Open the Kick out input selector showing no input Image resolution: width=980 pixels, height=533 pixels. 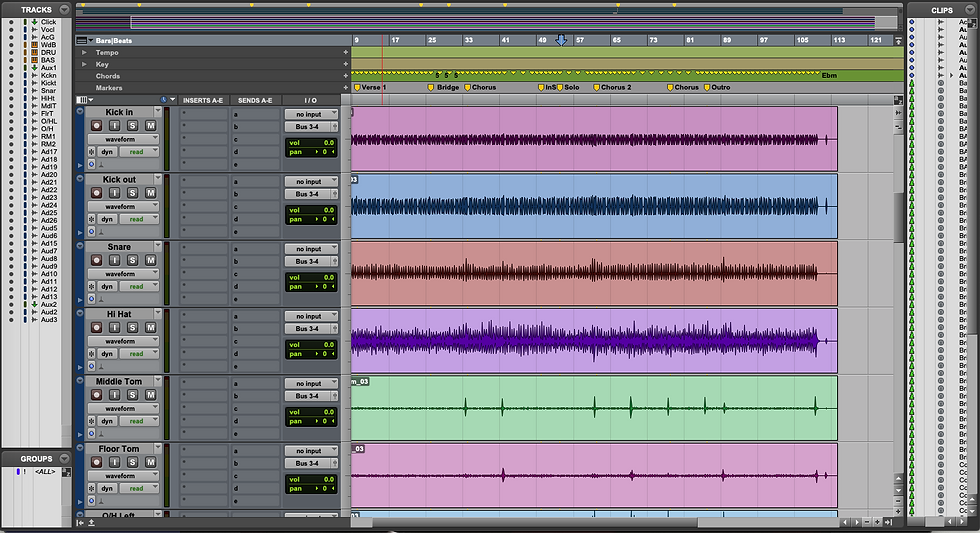pyautogui.click(x=311, y=182)
